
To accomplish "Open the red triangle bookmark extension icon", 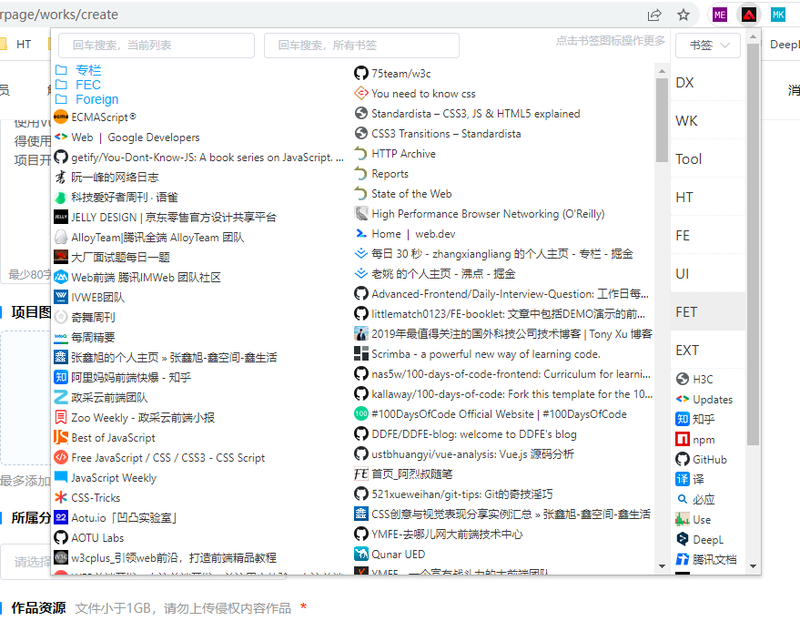I will [x=748, y=15].
